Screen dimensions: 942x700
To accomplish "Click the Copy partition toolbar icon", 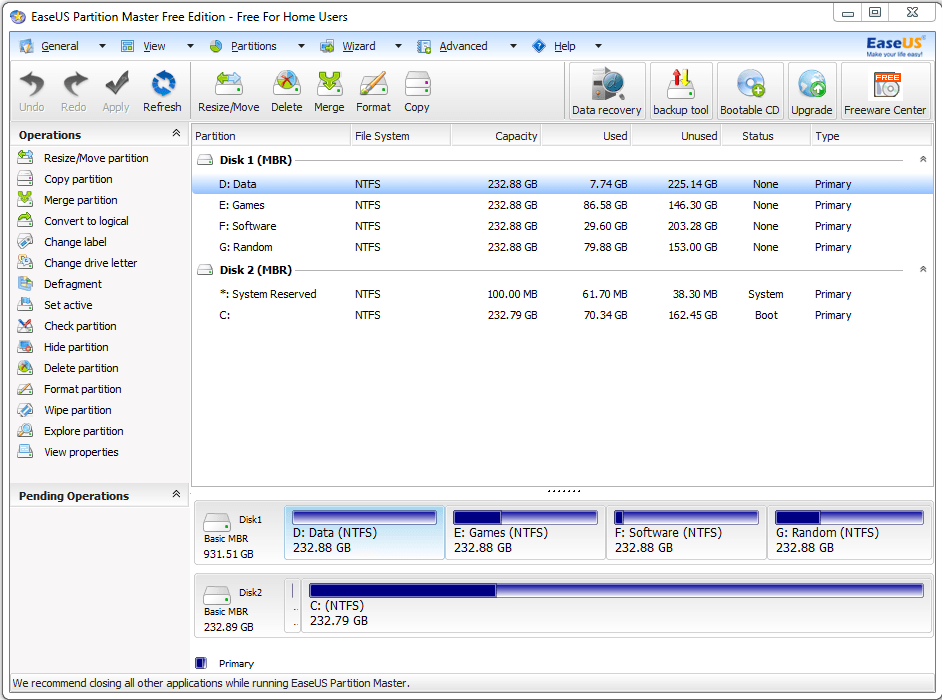I will pos(417,90).
